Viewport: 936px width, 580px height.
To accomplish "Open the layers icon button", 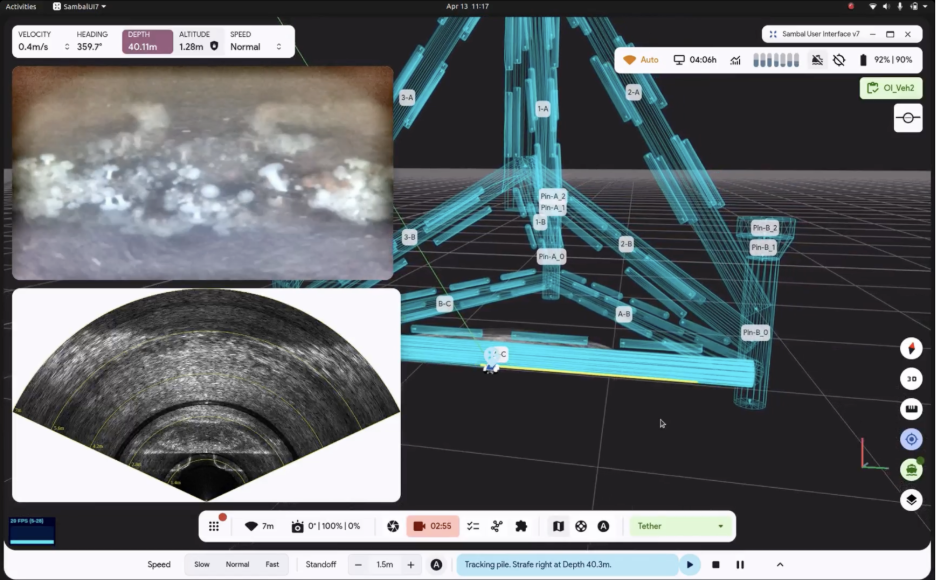I will click(912, 499).
